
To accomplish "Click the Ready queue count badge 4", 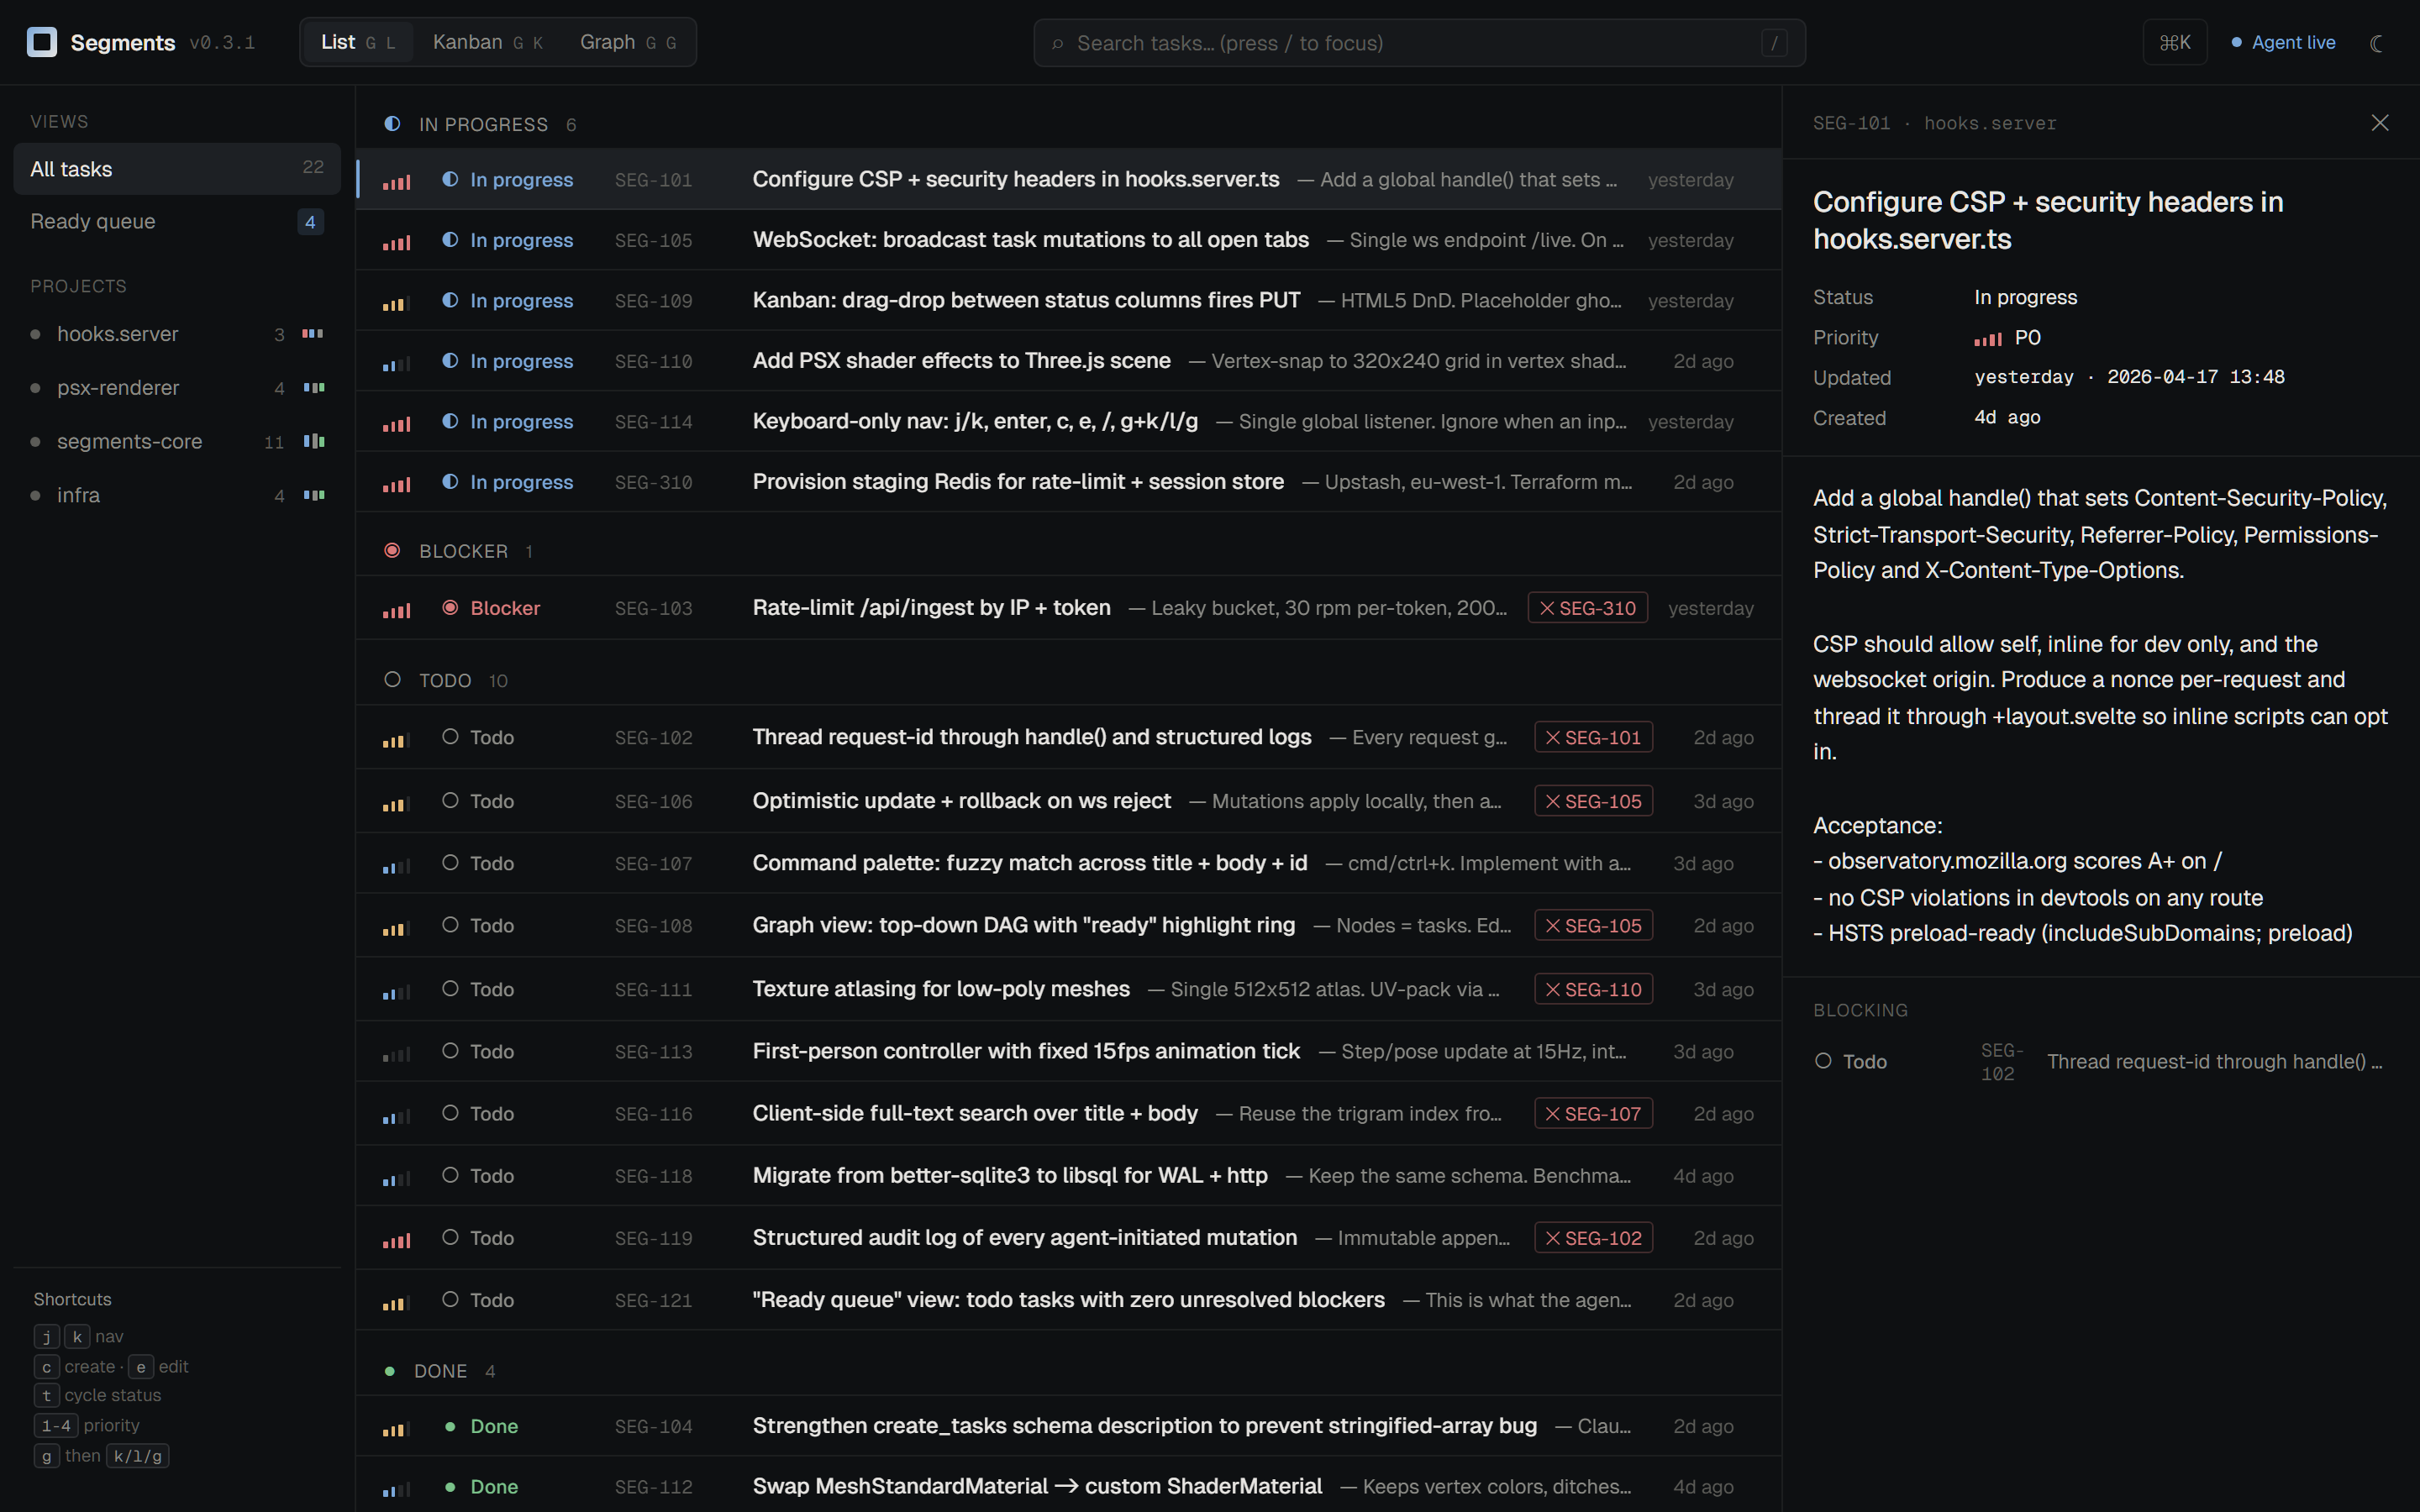I will pos(310,222).
